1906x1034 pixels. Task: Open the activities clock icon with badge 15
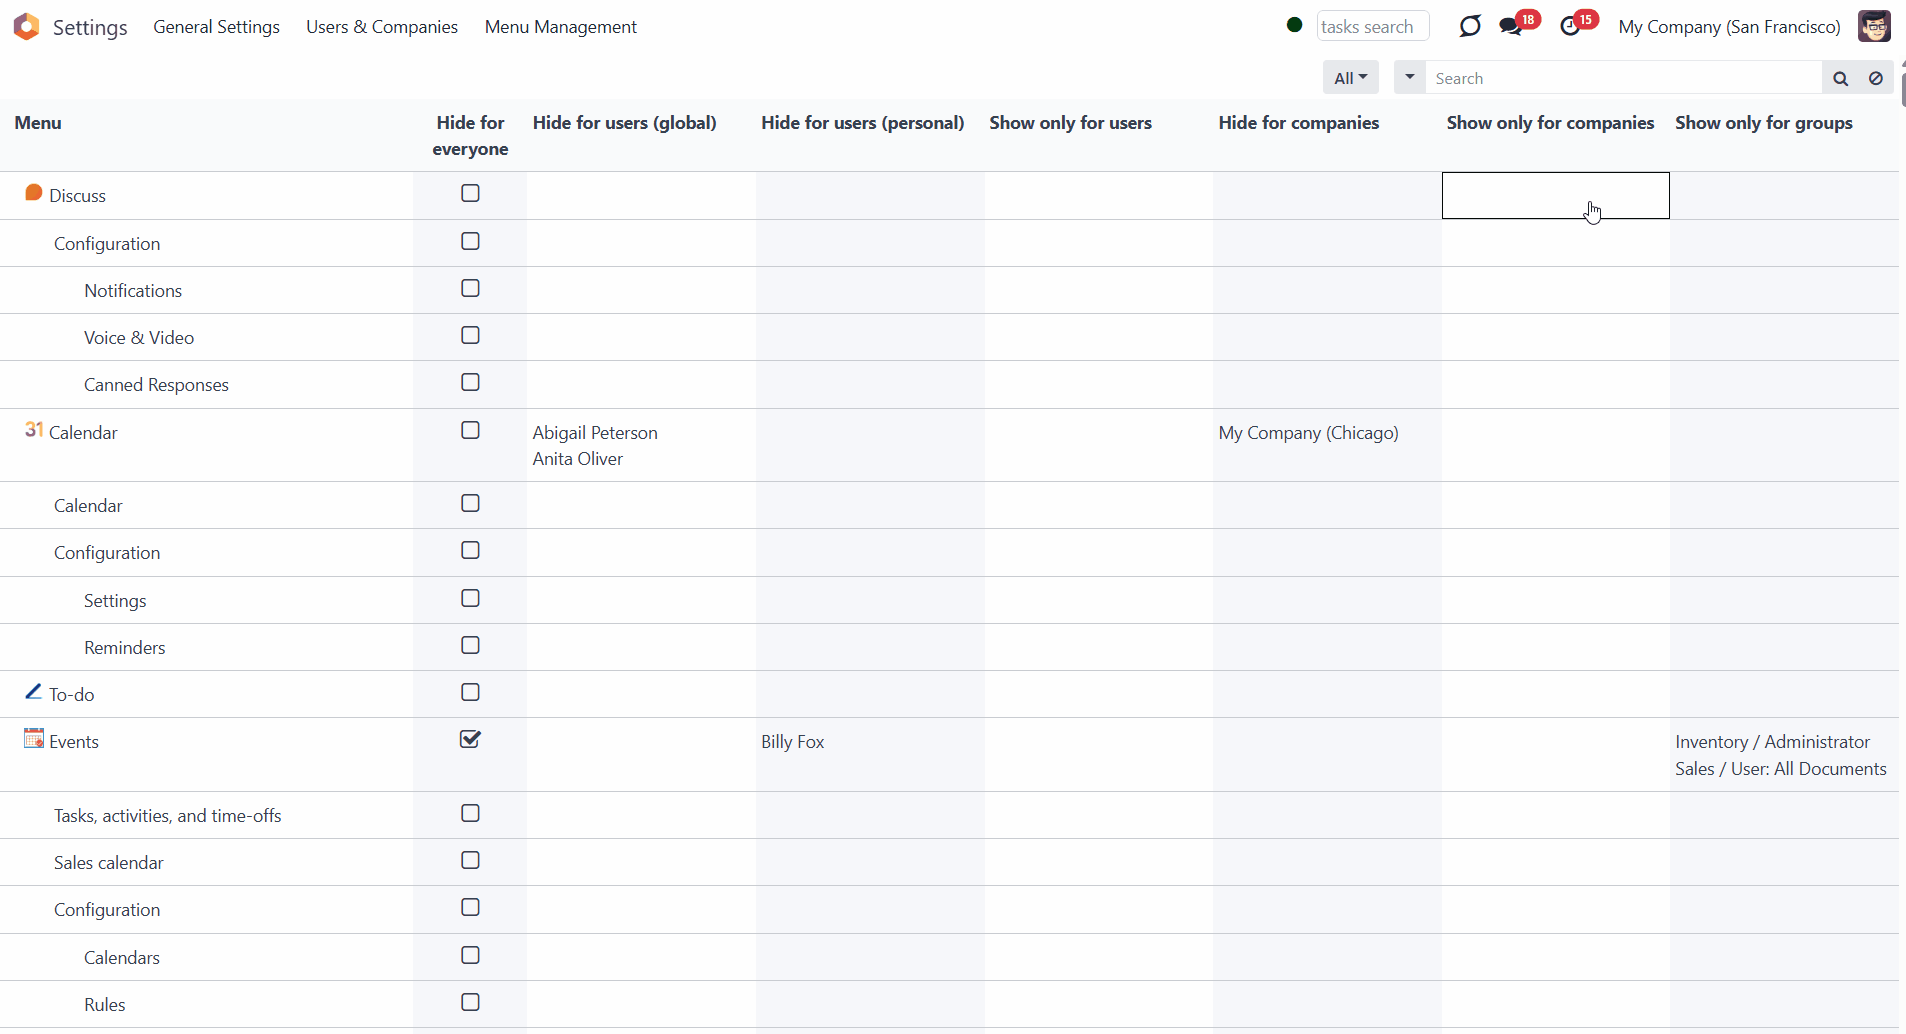point(1571,26)
